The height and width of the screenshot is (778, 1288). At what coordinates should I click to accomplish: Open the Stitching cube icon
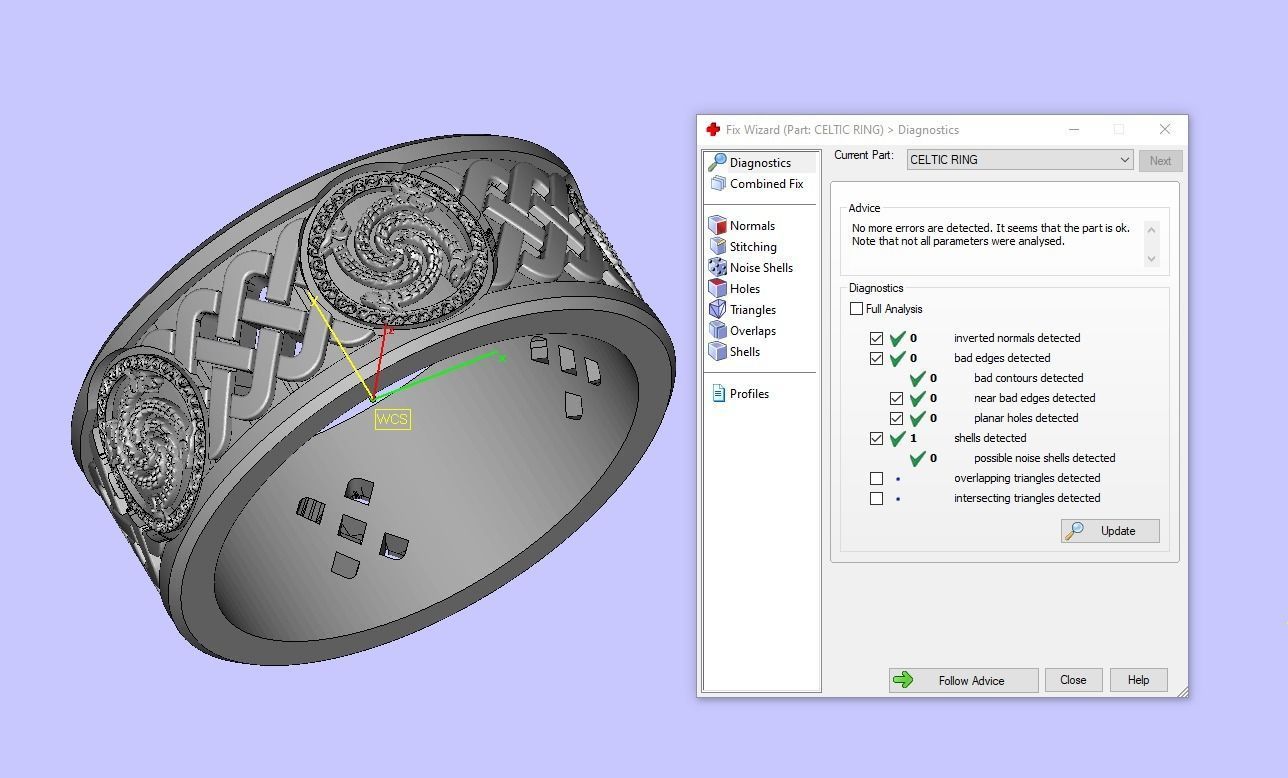click(x=717, y=246)
